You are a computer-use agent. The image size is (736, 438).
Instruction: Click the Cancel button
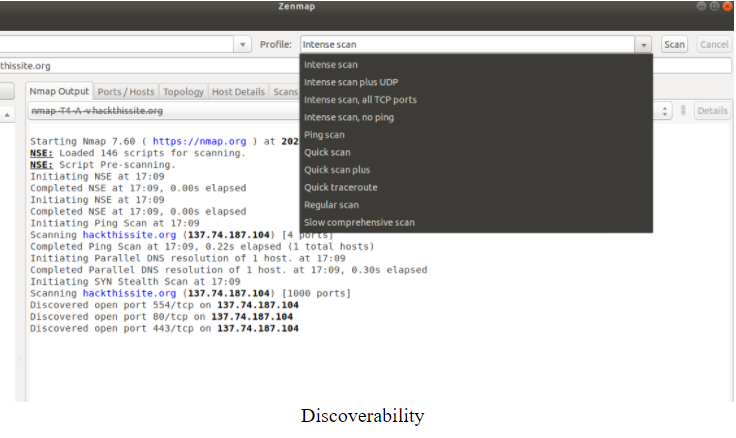(714, 45)
